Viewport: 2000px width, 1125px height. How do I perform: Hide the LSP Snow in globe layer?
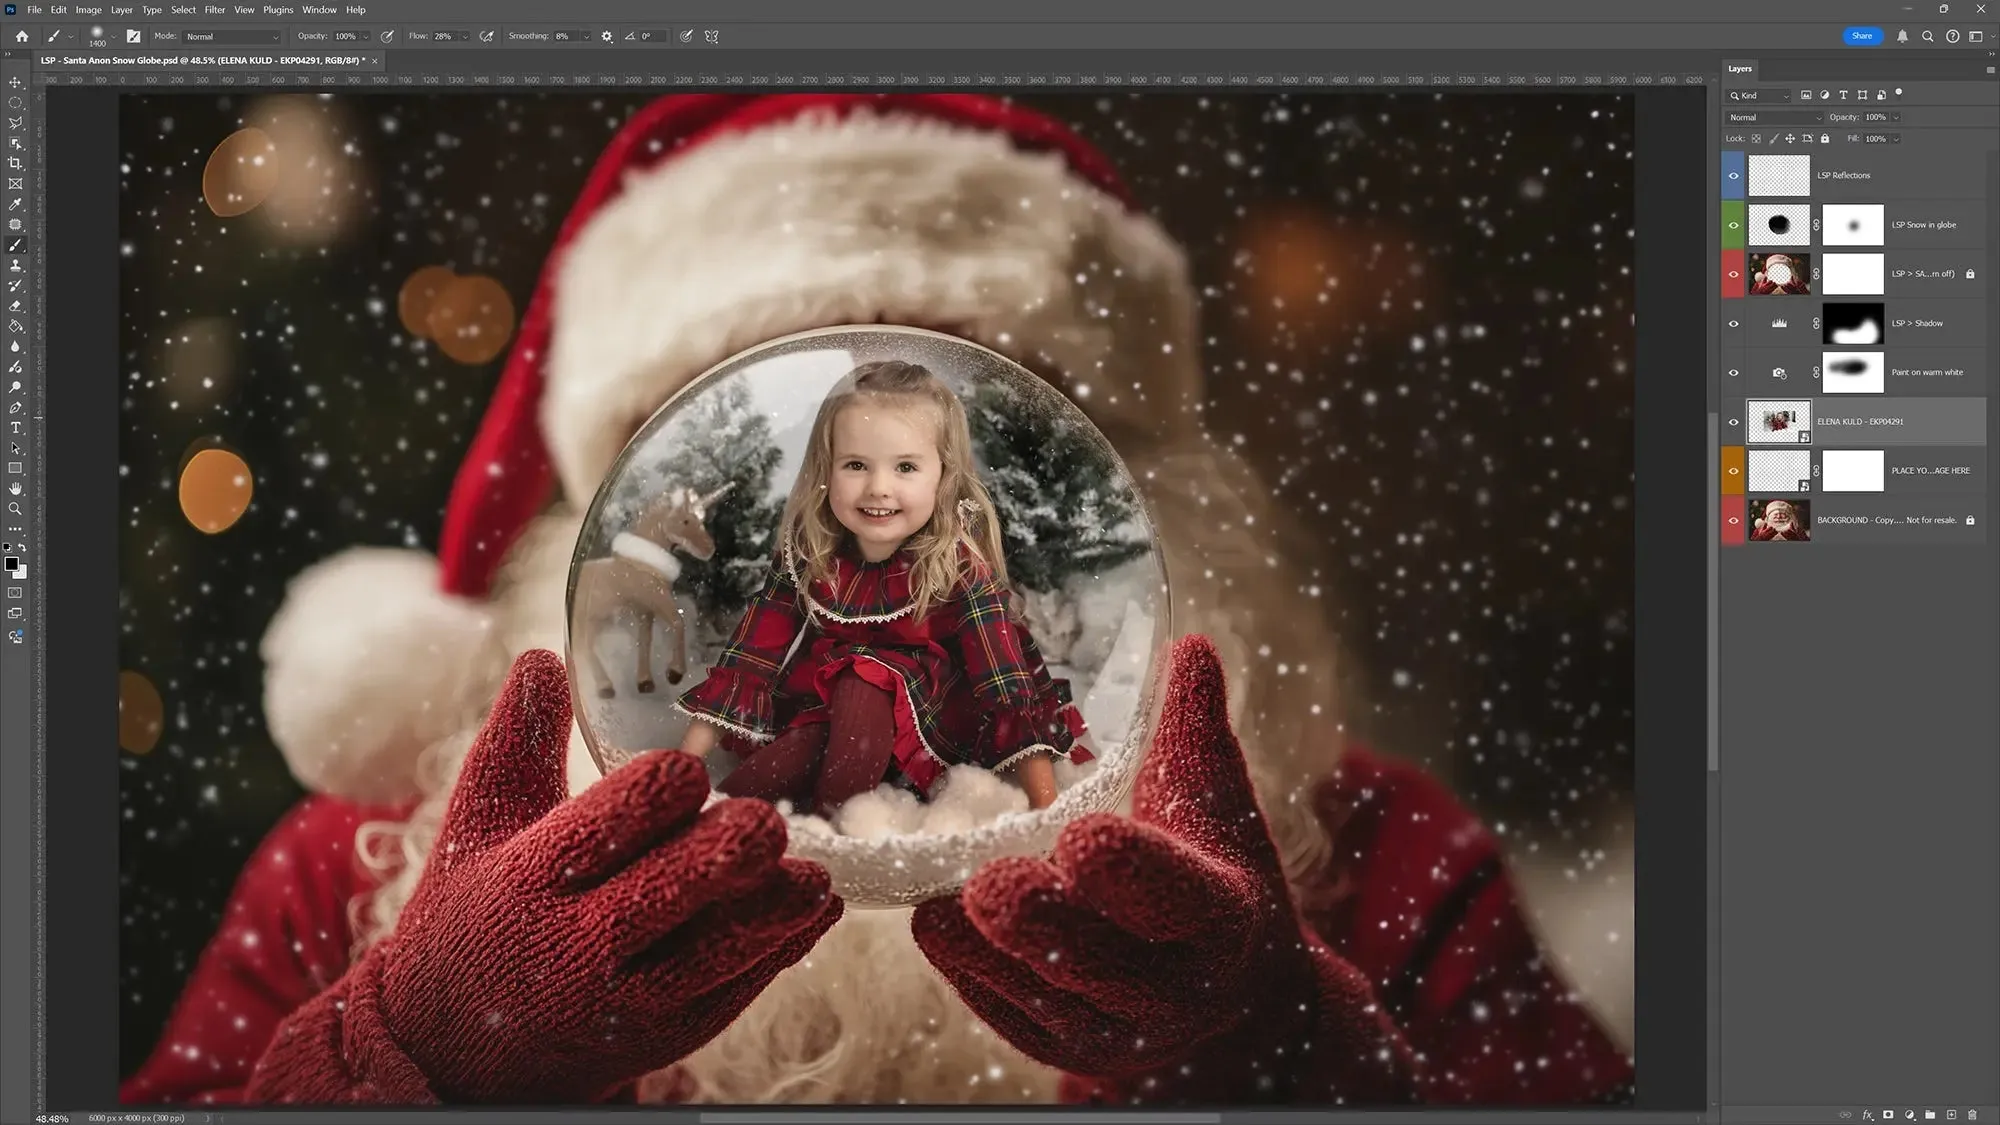coord(1733,225)
